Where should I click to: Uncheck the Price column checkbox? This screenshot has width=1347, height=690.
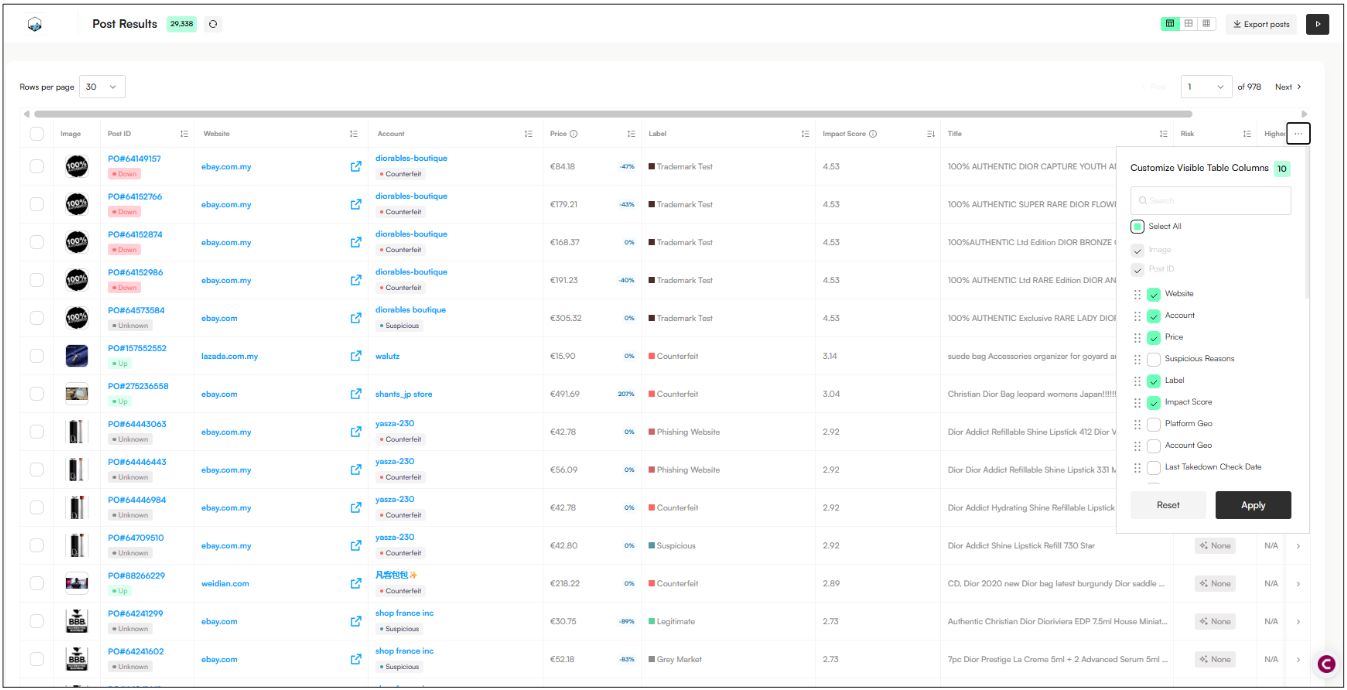point(1154,337)
